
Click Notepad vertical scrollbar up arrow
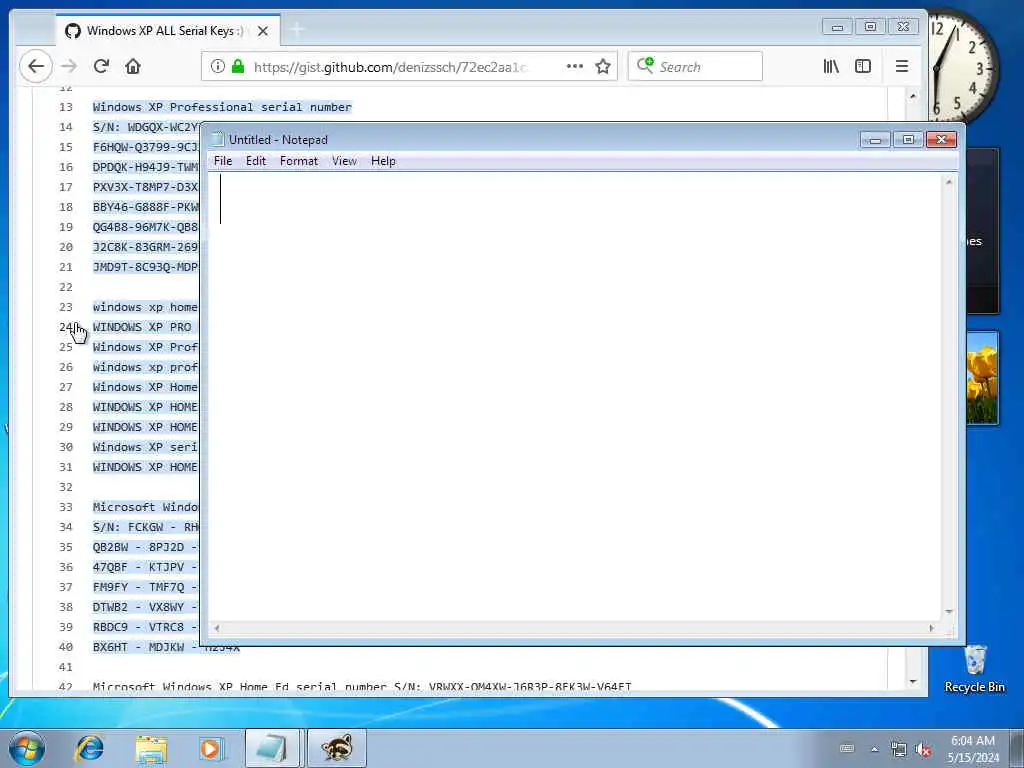click(949, 182)
